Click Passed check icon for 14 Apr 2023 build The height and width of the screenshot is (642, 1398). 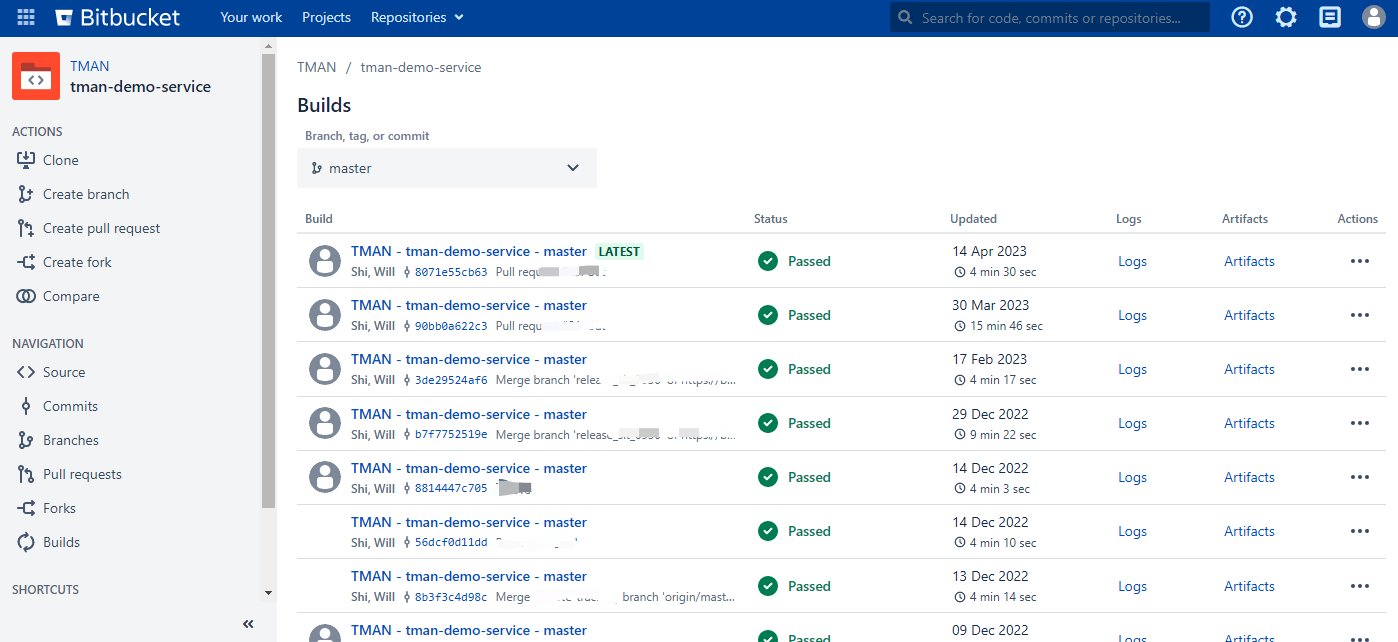point(768,261)
